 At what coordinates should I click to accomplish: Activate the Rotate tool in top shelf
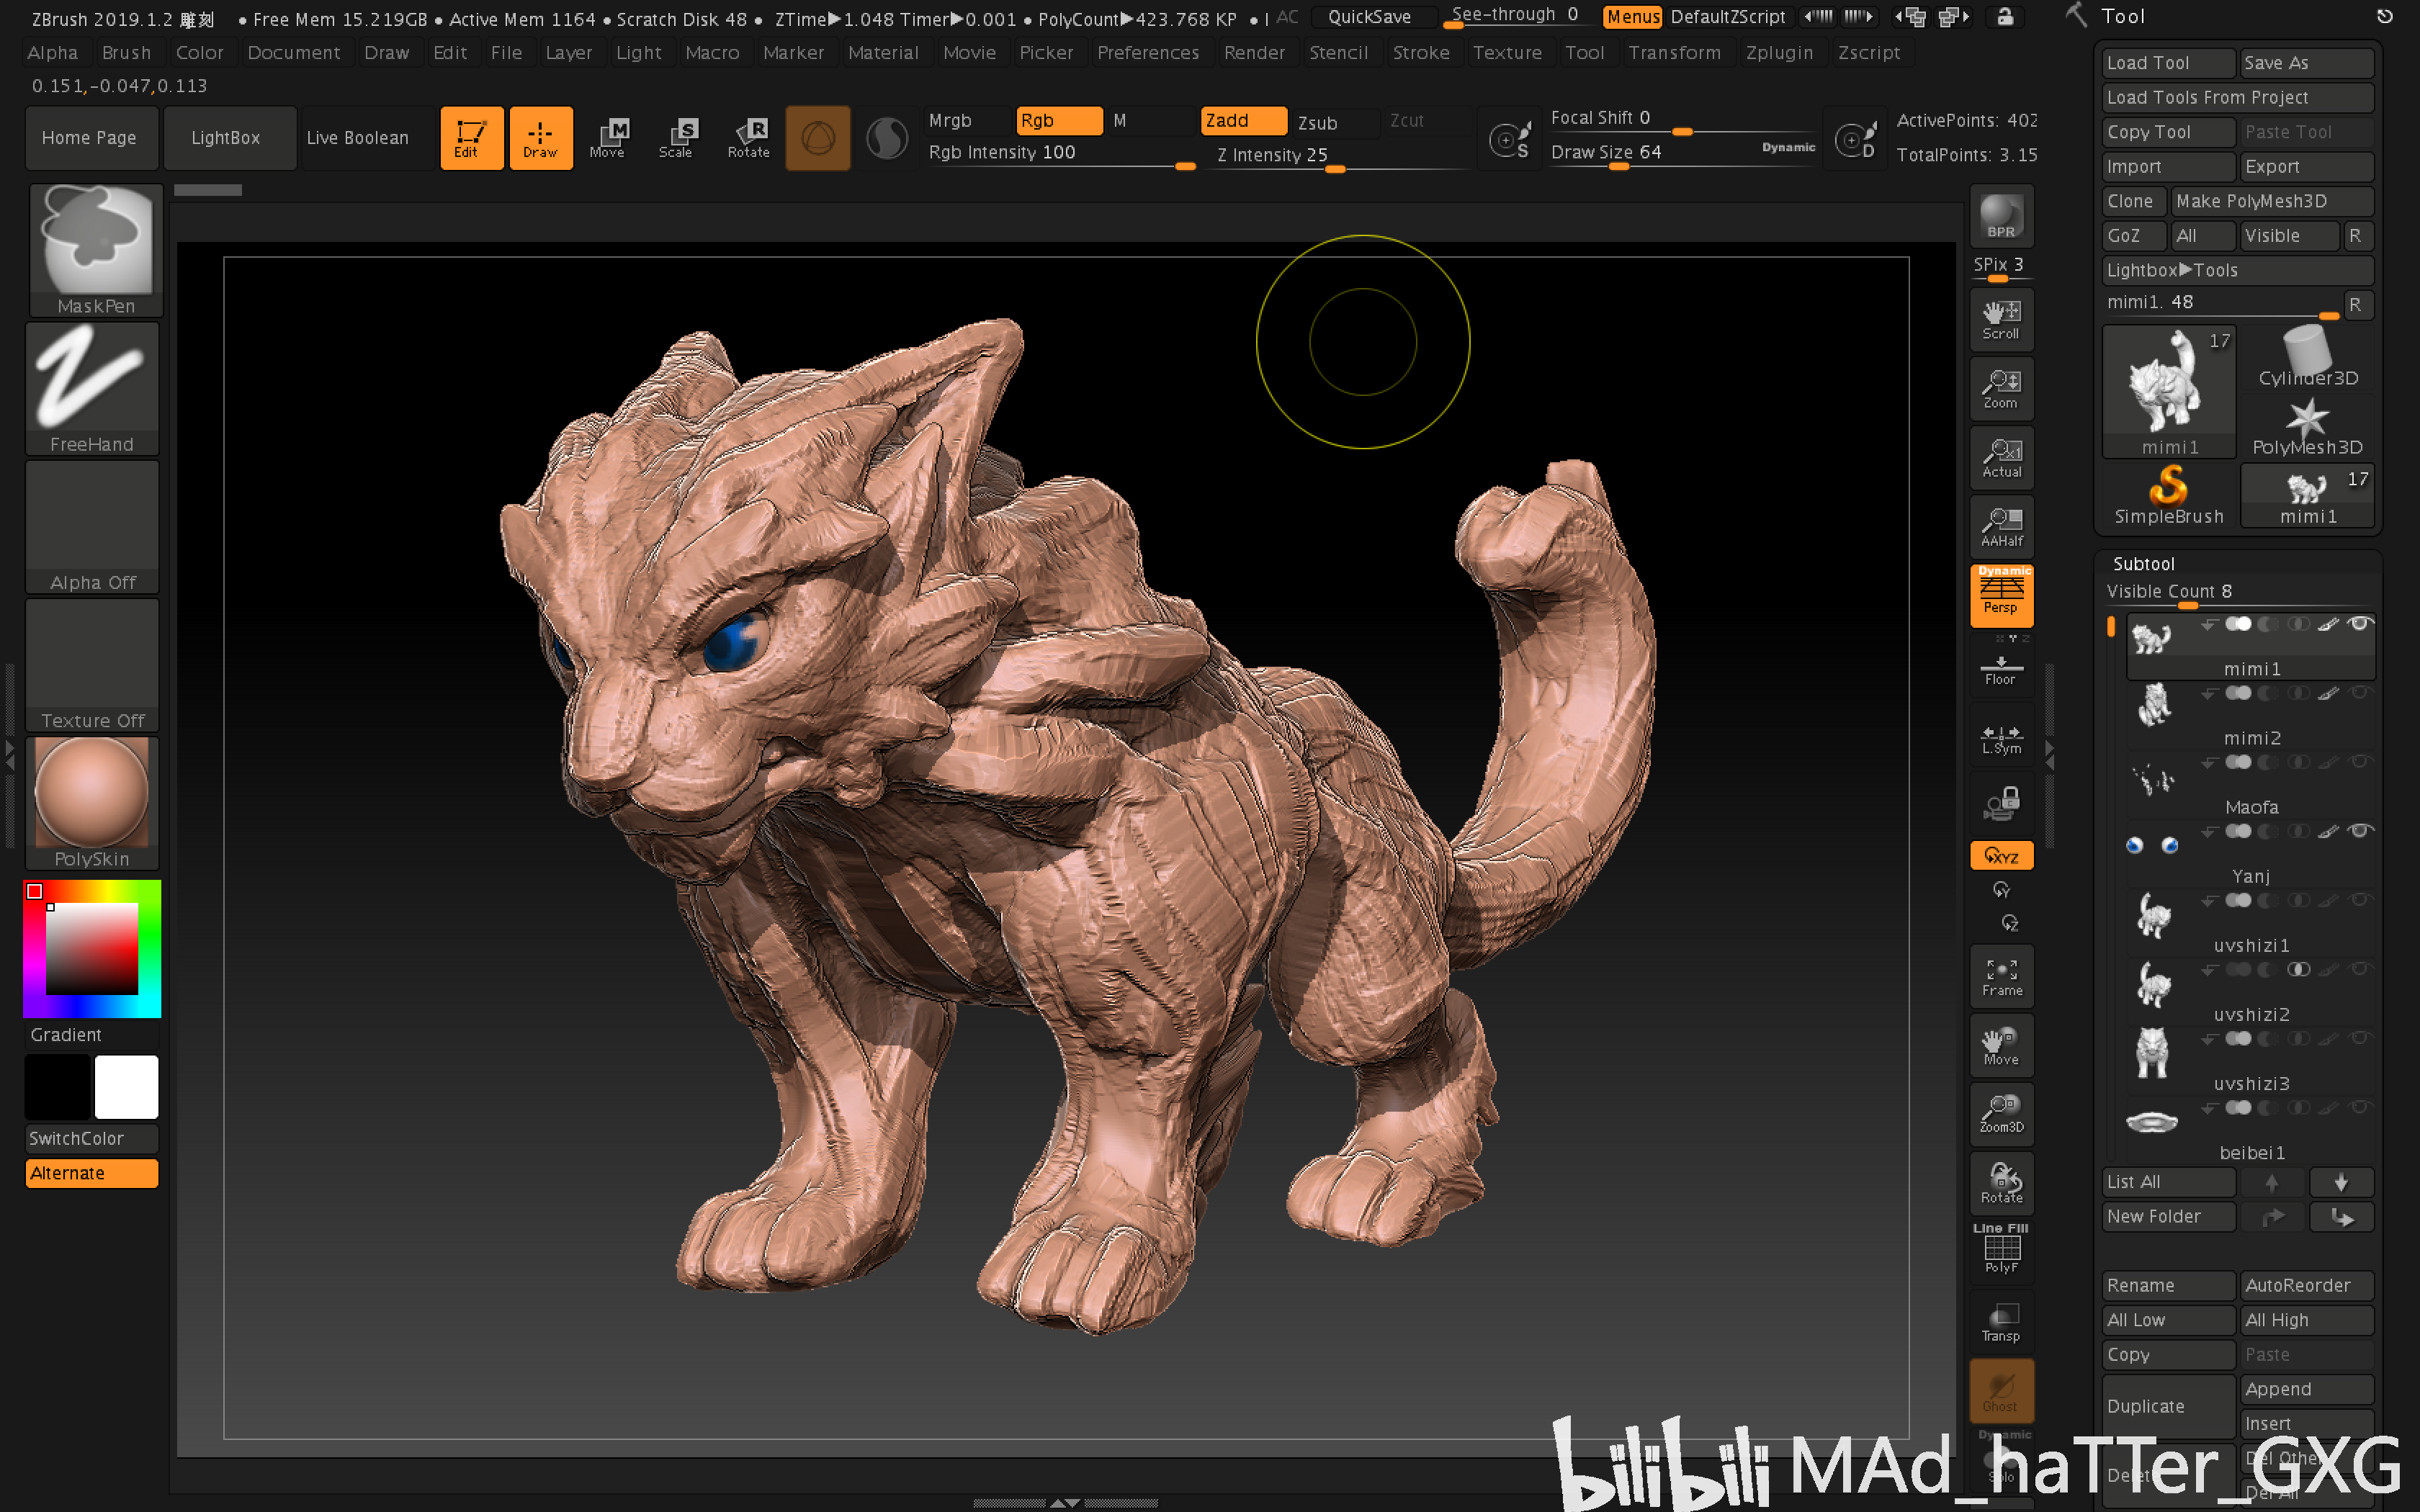click(748, 138)
